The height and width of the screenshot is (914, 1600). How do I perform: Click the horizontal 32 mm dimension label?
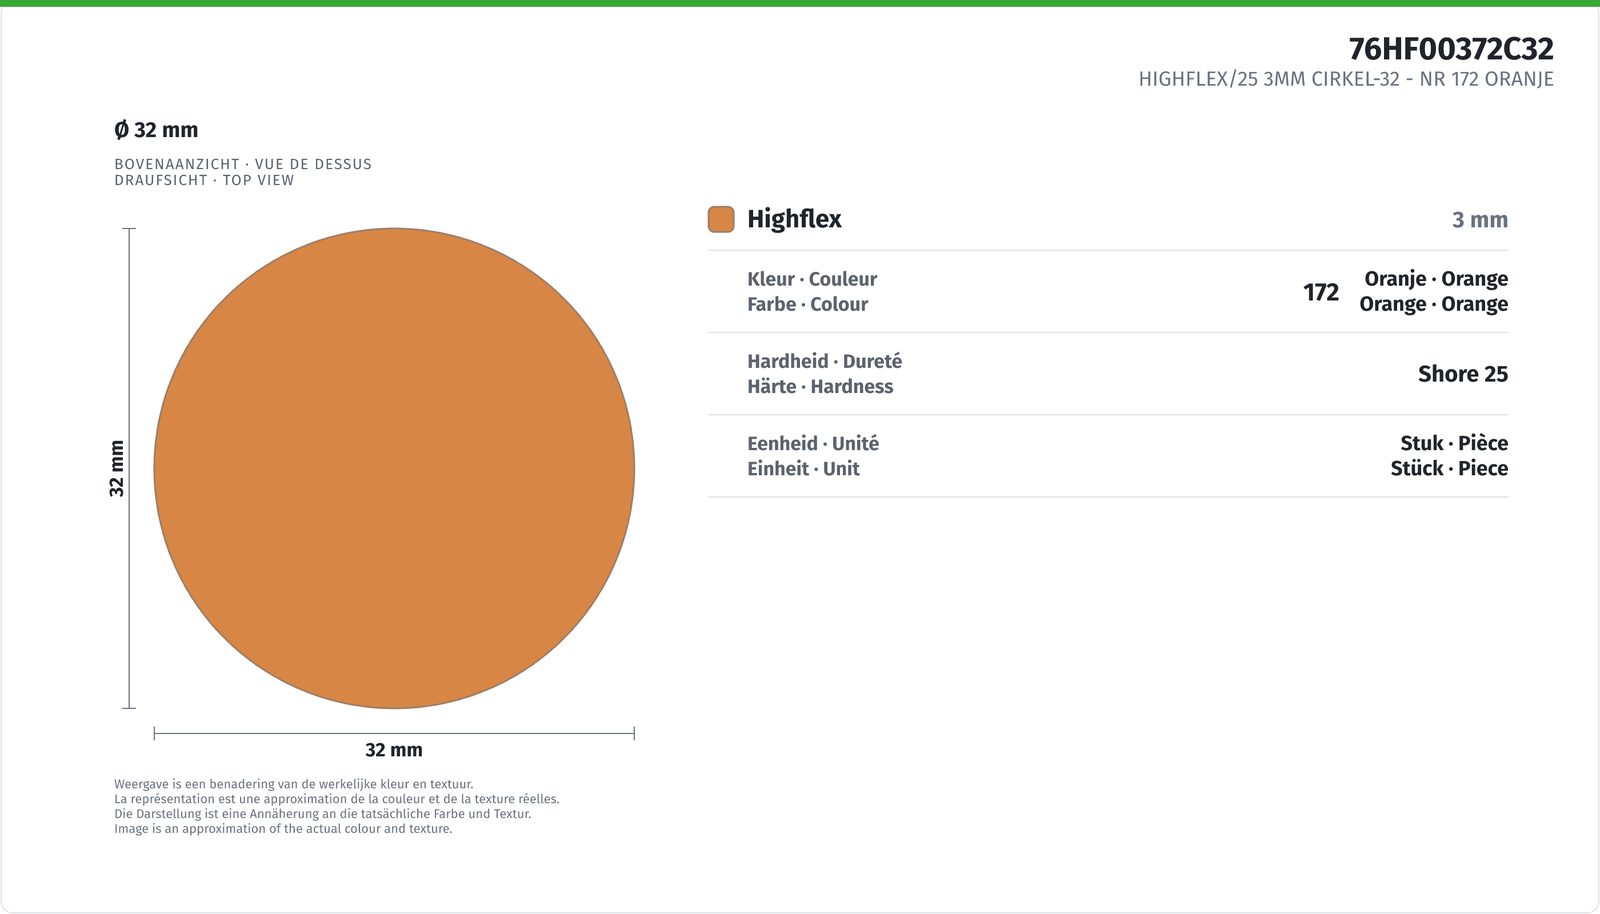coord(394,750)
